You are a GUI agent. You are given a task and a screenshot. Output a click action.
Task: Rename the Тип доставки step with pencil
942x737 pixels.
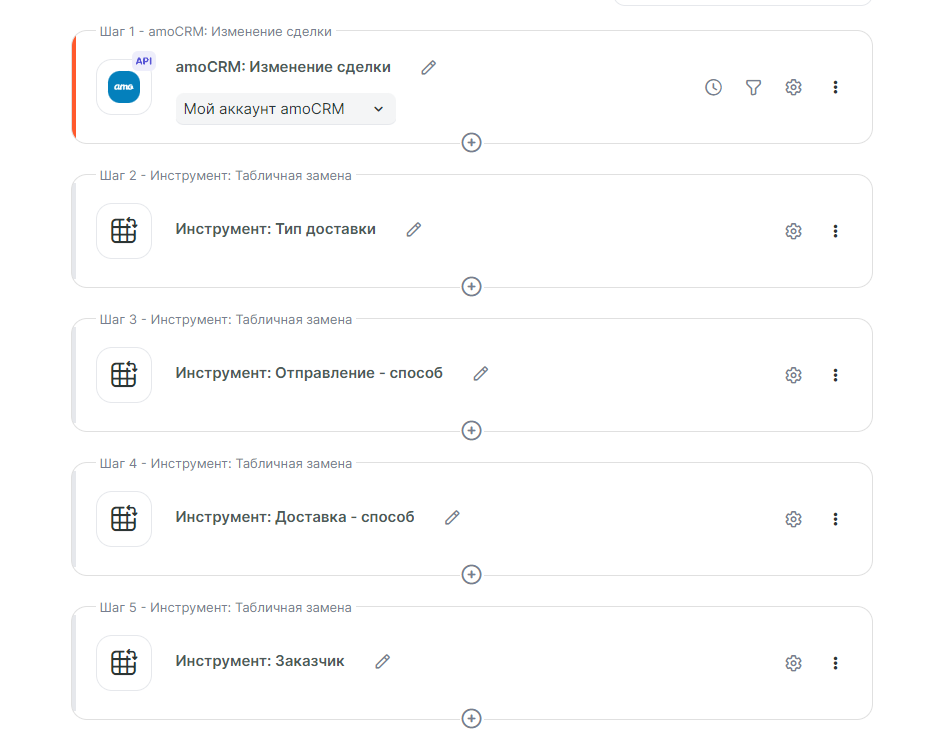pyautogui.click(x=414, y=229)
